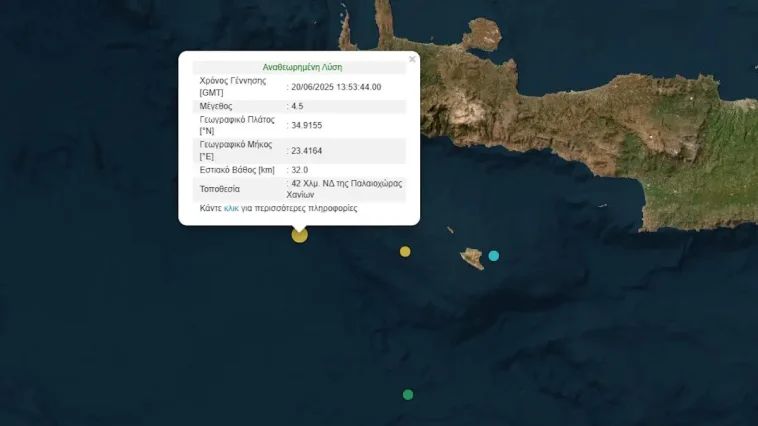Click the 'Εστιακό Βάθος [km]' label
Image resolution: width=758 pixels, height=426 pixels.
(x=237, y=170)
